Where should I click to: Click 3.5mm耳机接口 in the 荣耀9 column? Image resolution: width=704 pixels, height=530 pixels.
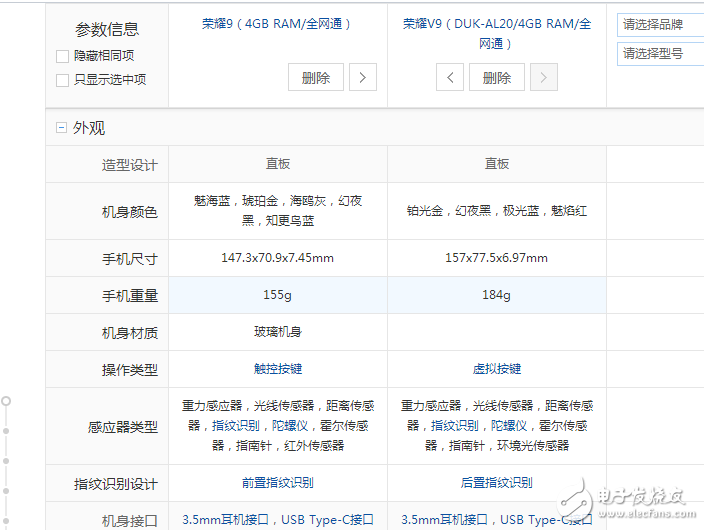[x=225, y=520]
